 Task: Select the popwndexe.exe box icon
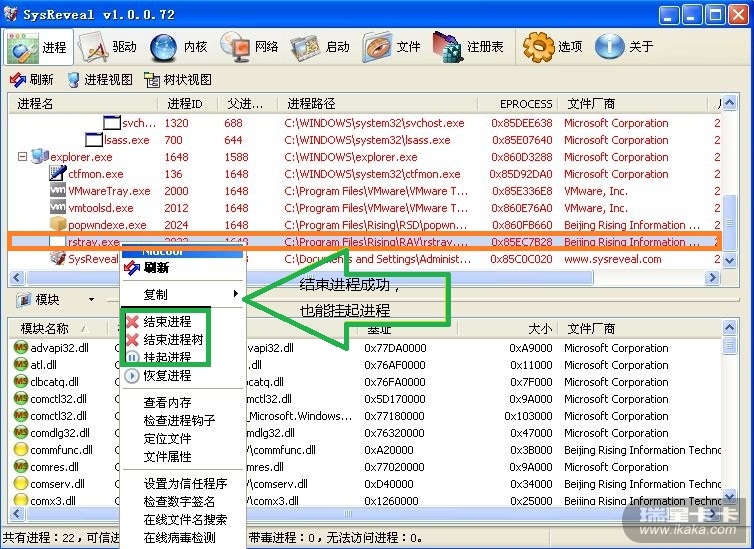coord(58,224)
